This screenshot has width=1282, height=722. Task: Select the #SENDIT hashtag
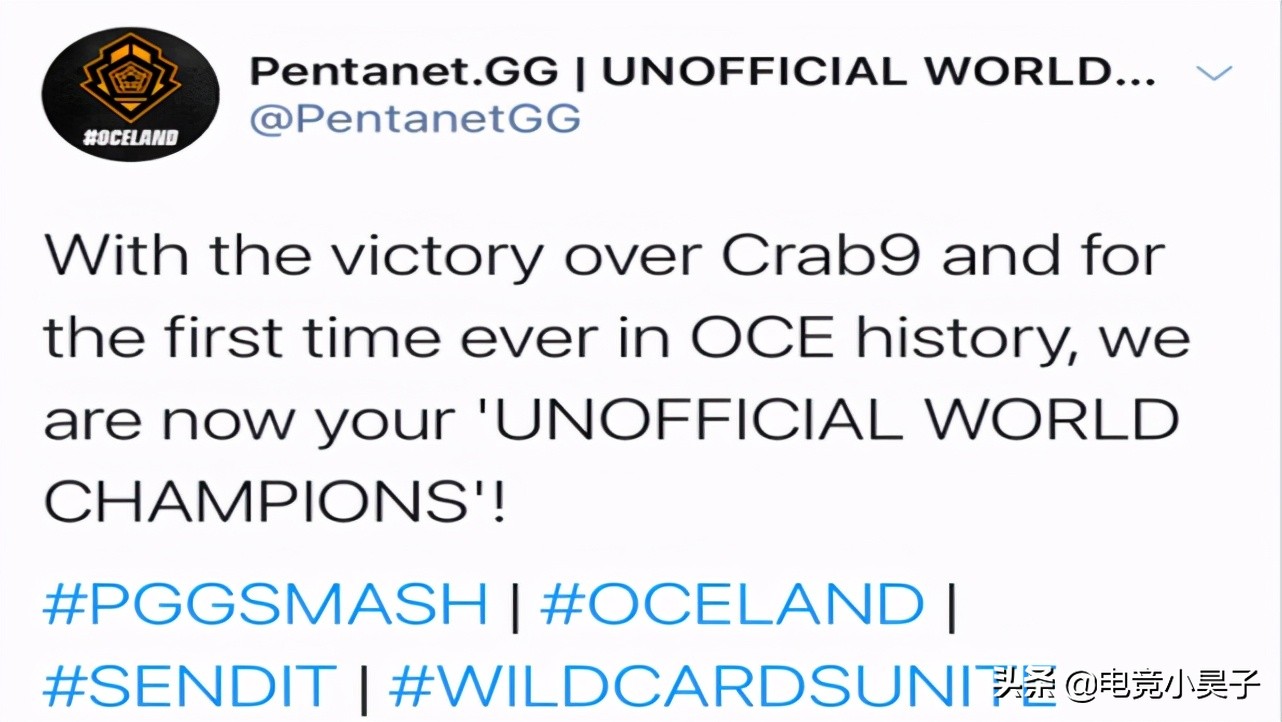(190, 685)
